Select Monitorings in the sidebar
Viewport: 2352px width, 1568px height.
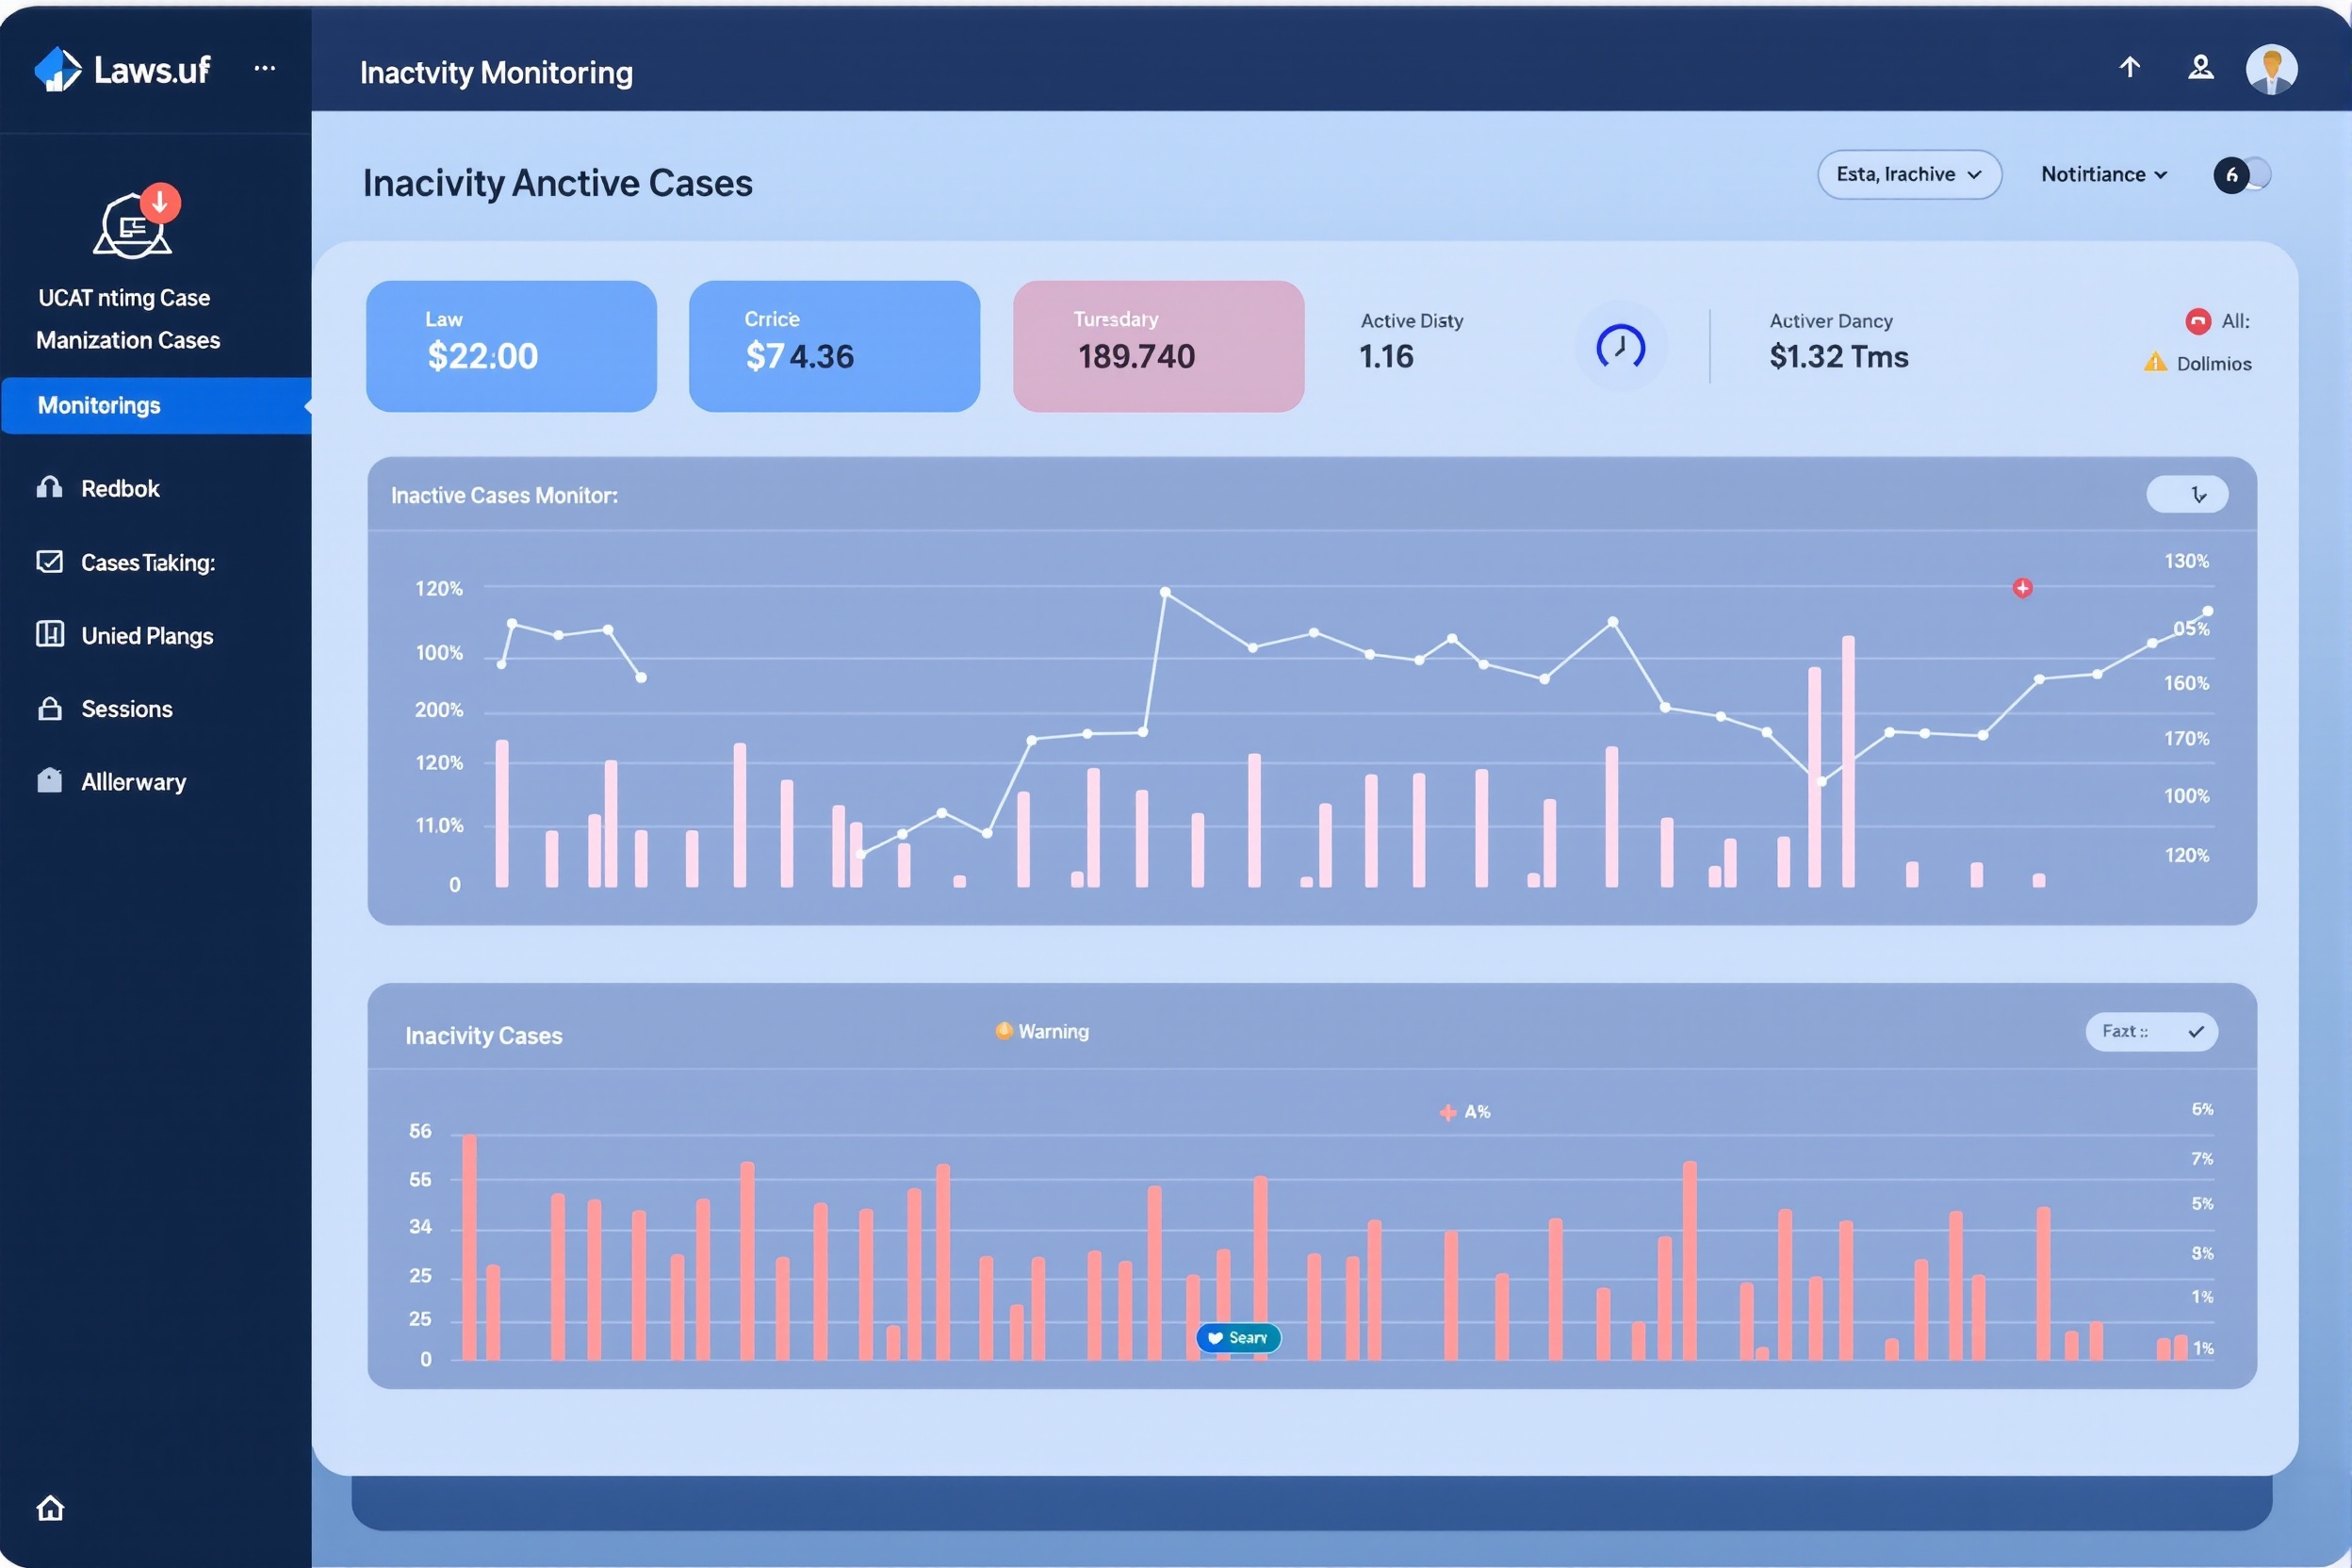pos(156,405)
